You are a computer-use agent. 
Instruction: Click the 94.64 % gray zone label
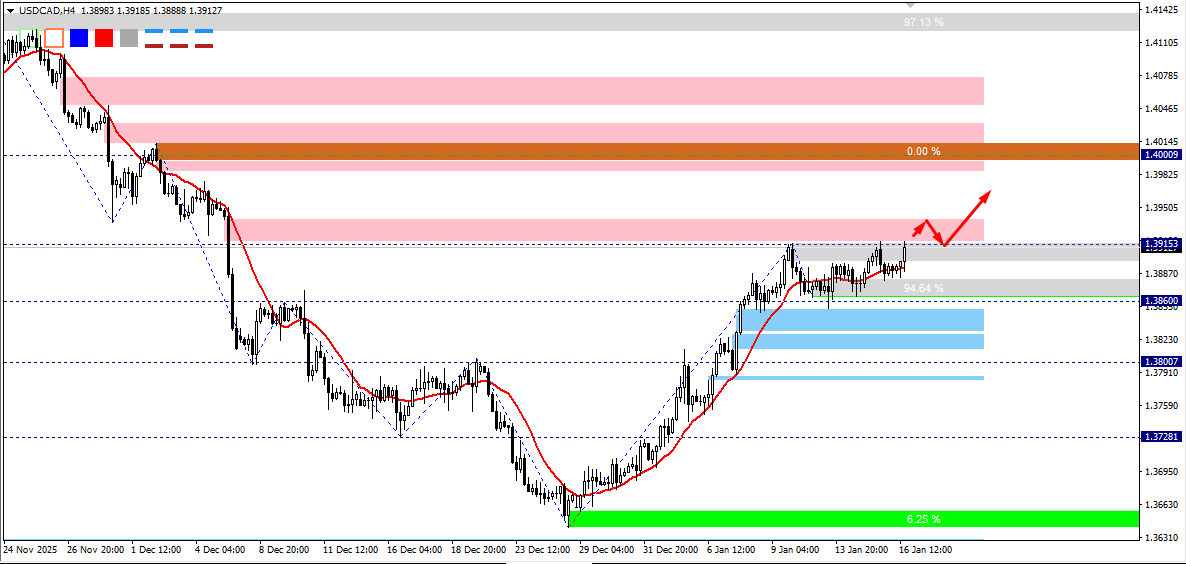[924, 287]
